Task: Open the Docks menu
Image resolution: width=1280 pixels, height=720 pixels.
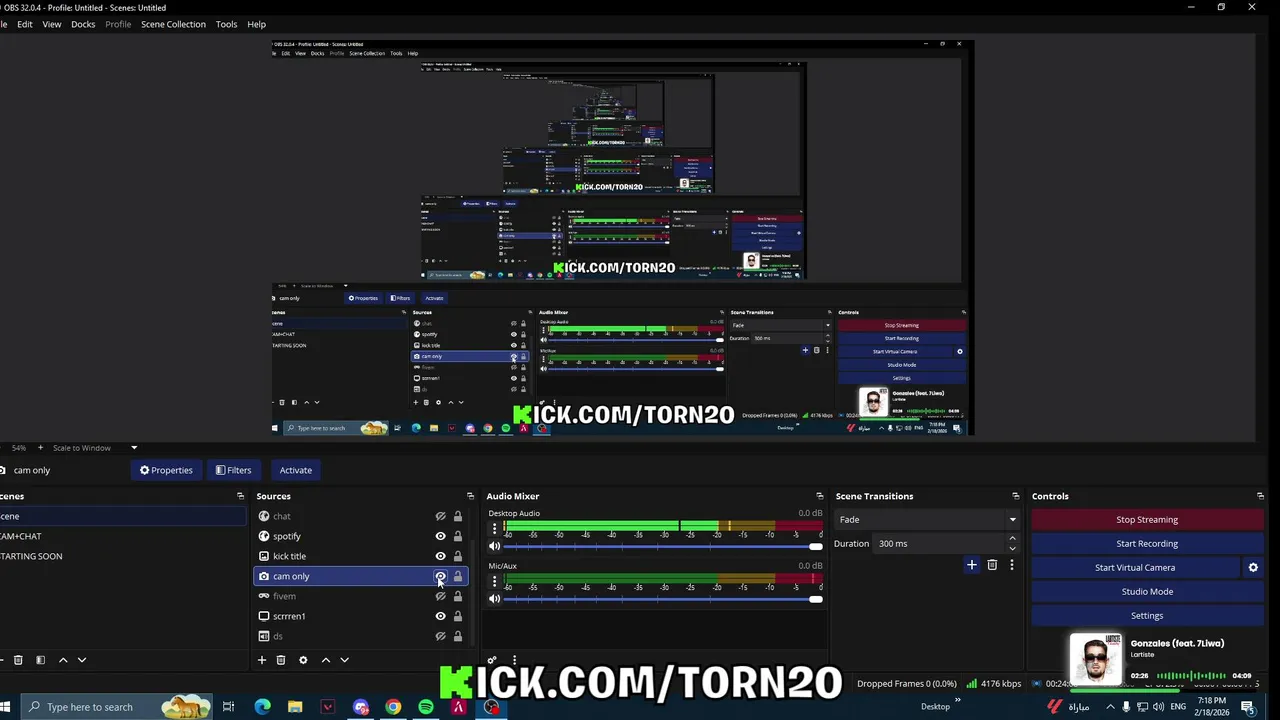Action: [x=83, y=24]
